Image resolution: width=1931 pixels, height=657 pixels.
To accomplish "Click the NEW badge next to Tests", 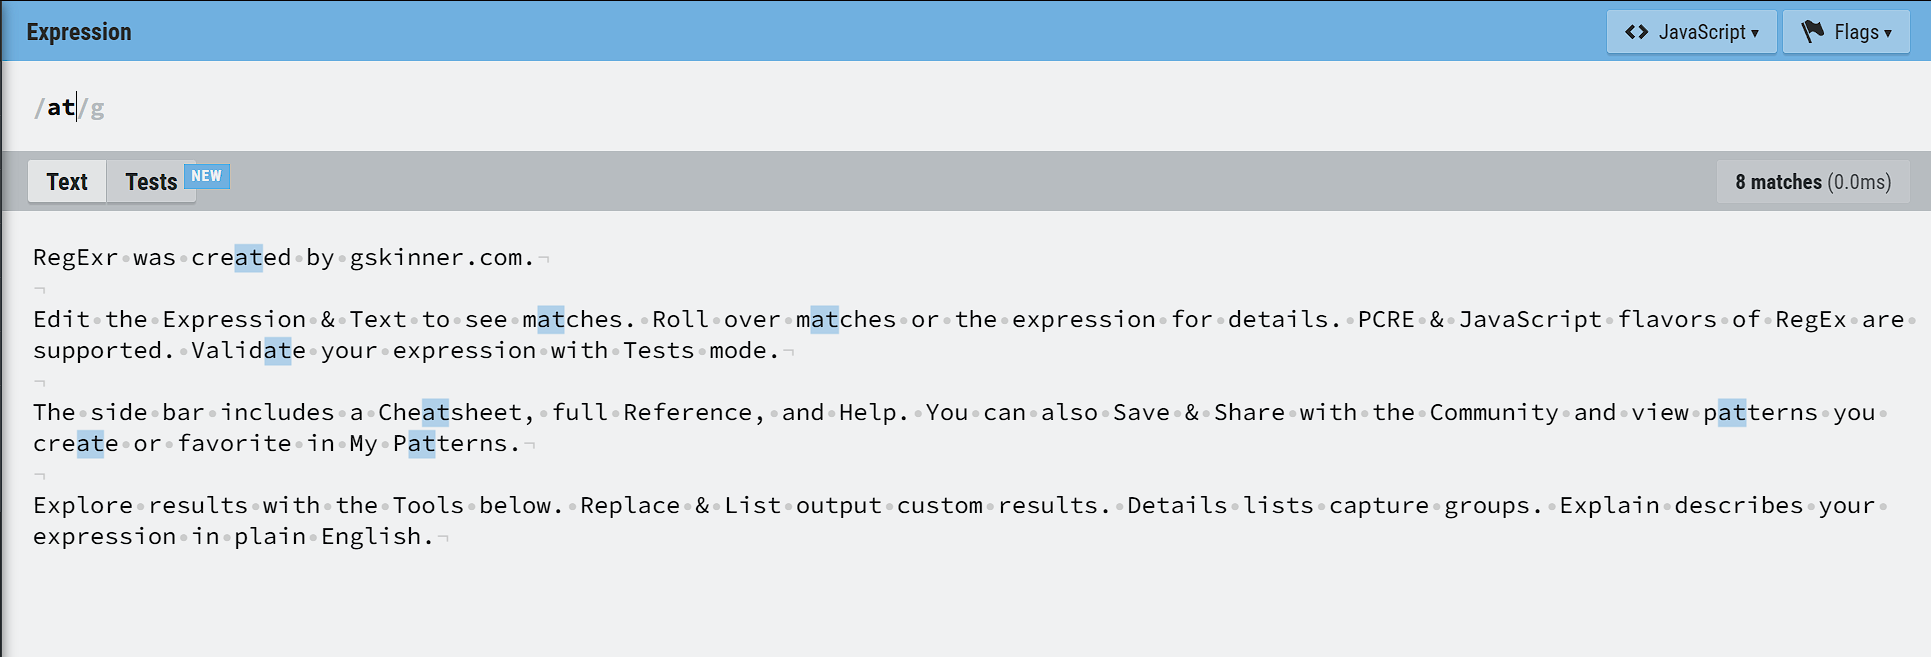I will point(207,176).
